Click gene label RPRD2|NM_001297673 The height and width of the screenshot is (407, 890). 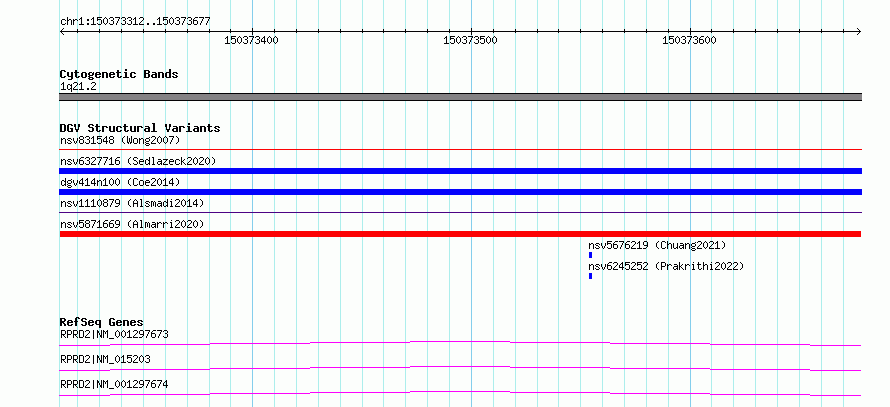pyautogui.click(x=114, y=334)
